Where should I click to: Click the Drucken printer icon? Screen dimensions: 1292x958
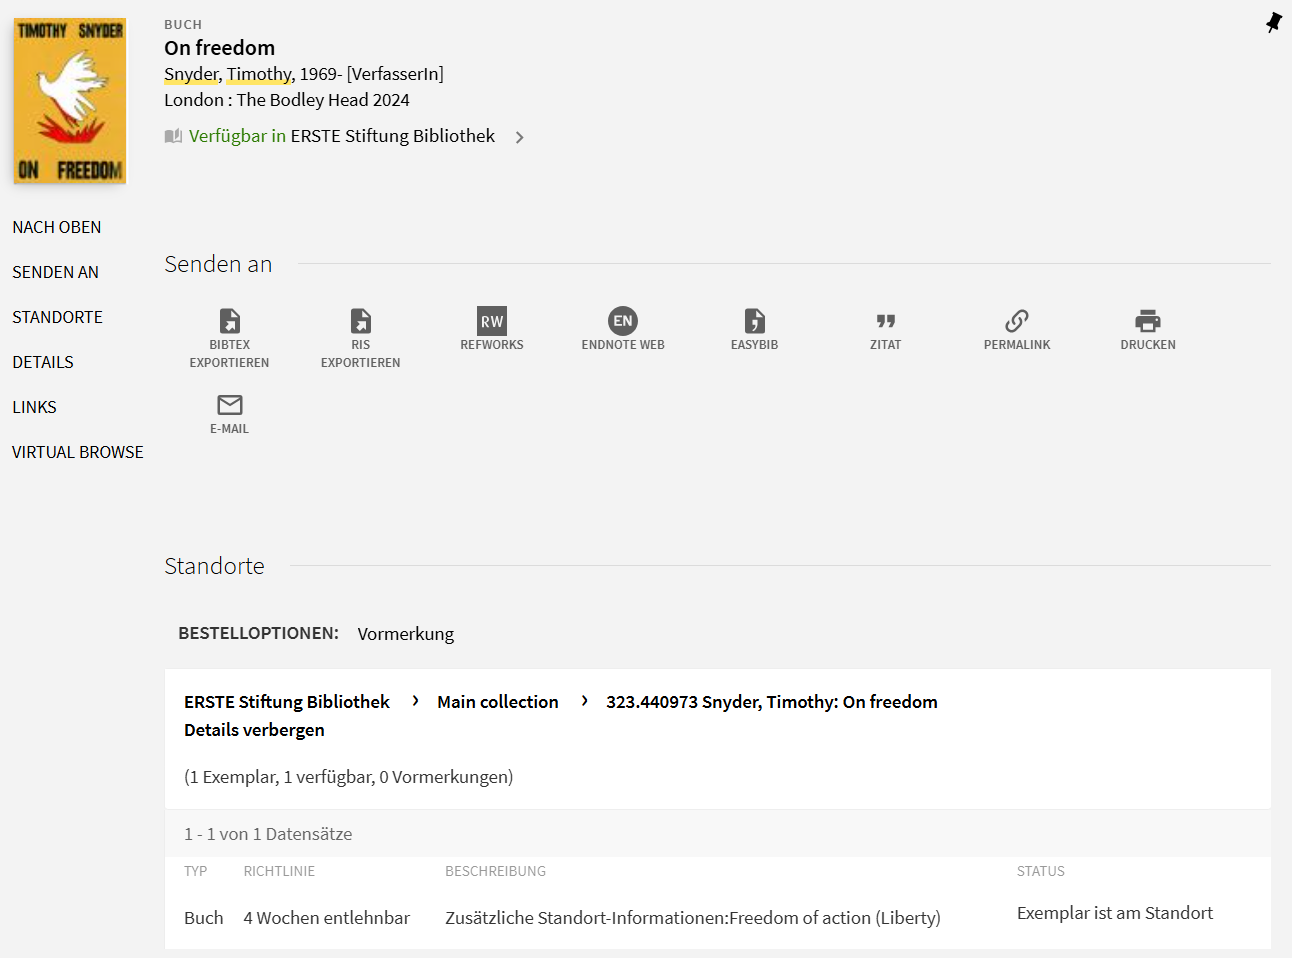point(1148,321)
